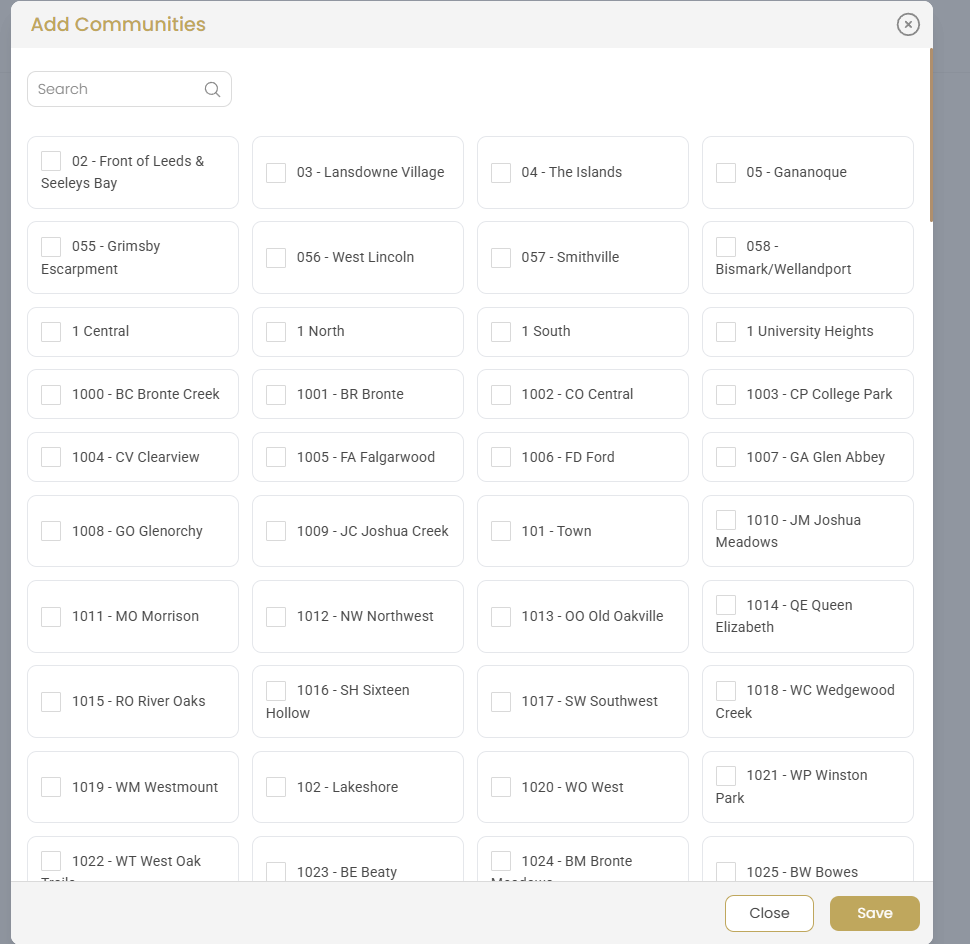Enable 058 - Bismark/Wellandport
Image resolution: width=970 pixels, height=944 pixels.
726,245
